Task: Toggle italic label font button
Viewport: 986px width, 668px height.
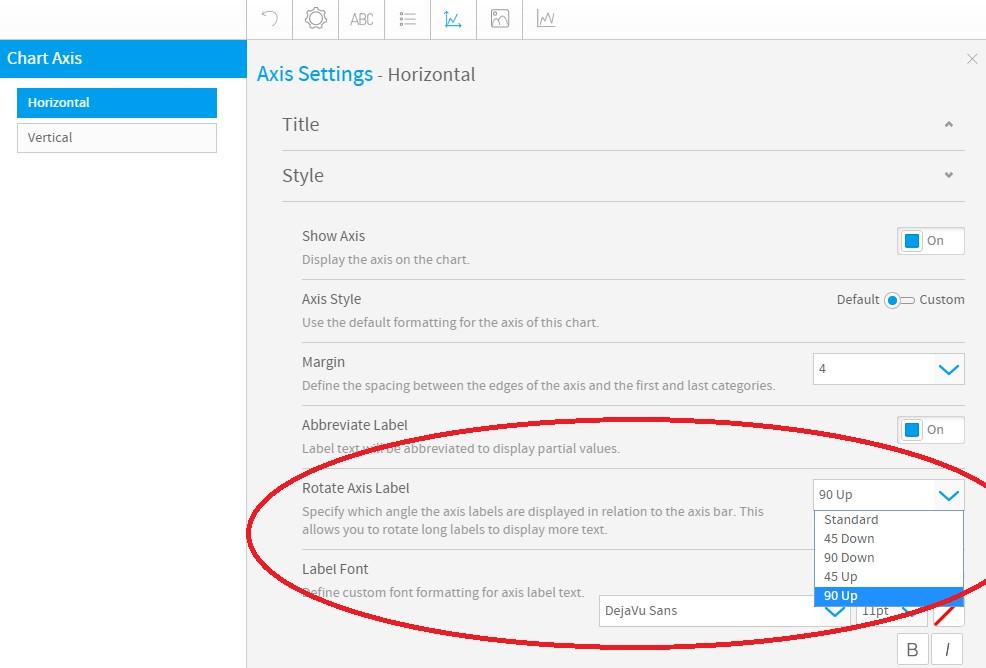Action: (x=948, y=650)
